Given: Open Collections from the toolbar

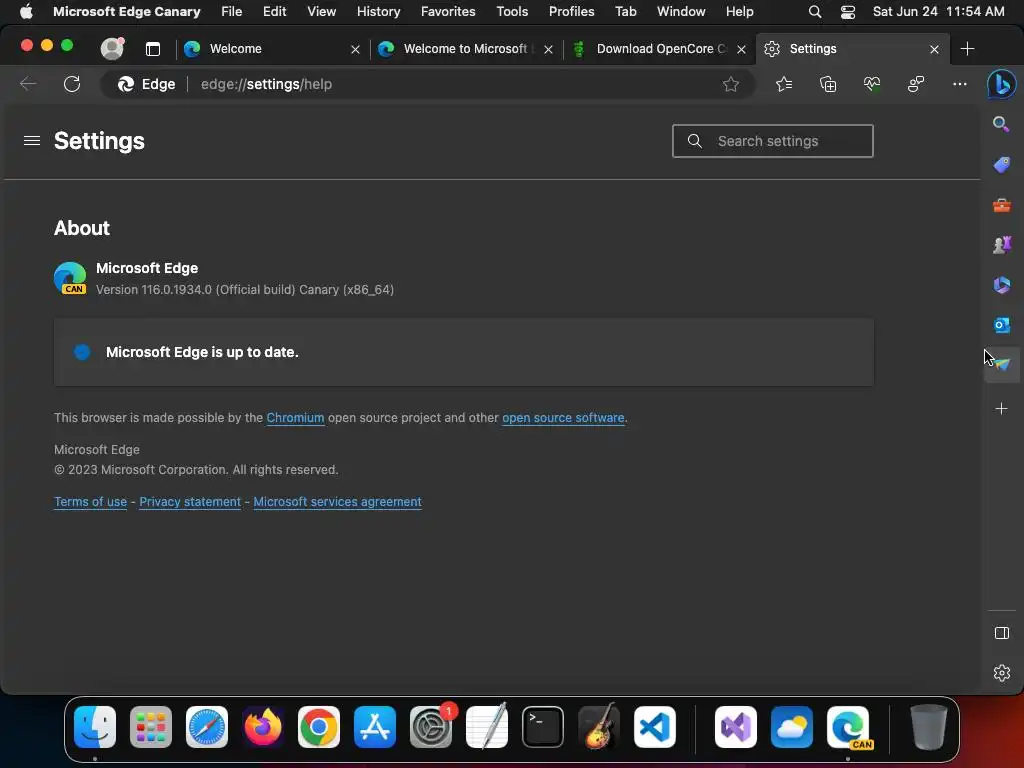Looking at the screenshot, I should [x=827, y=84].
